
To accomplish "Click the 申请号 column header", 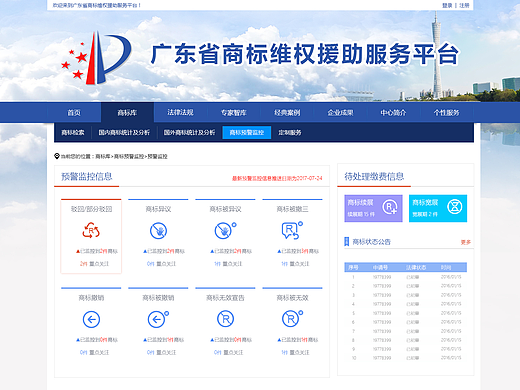I will pos(380,267).
